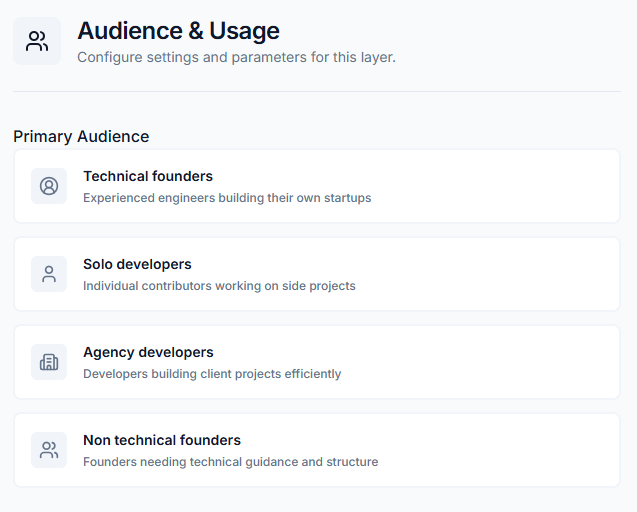
Task: Click the "Technical founders" title text
Action: [148, 176]
